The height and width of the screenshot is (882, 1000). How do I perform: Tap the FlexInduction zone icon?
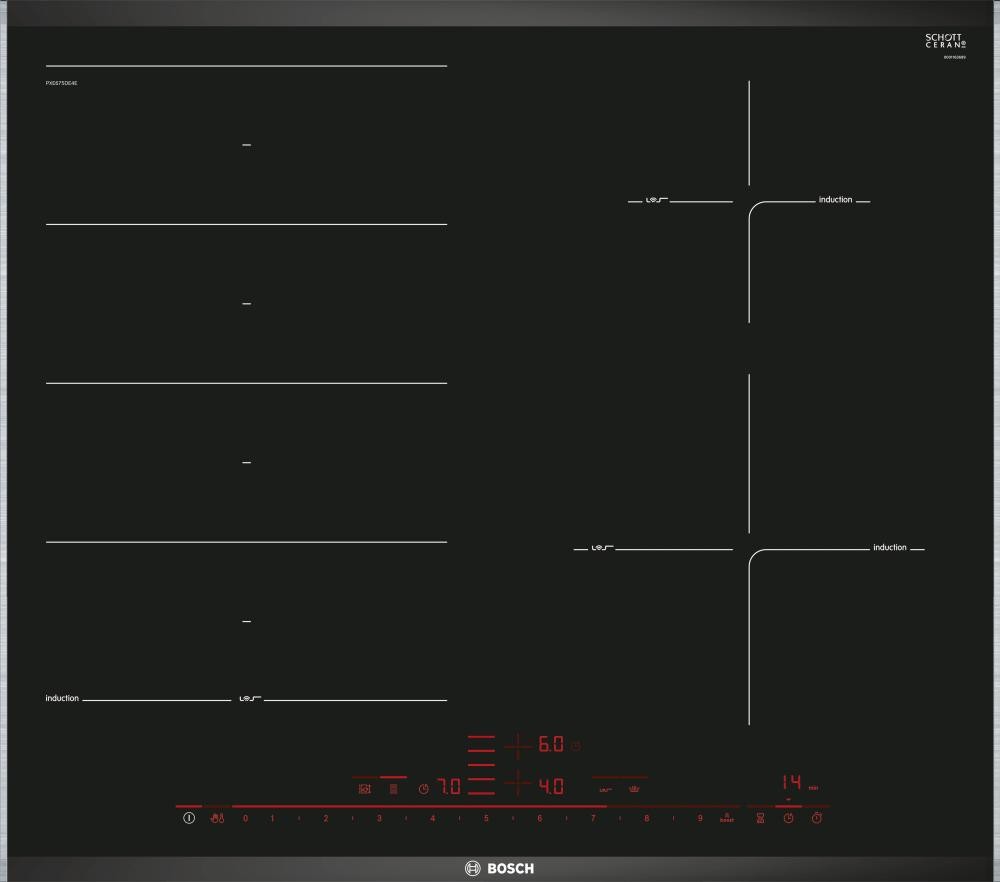[393, 788]
